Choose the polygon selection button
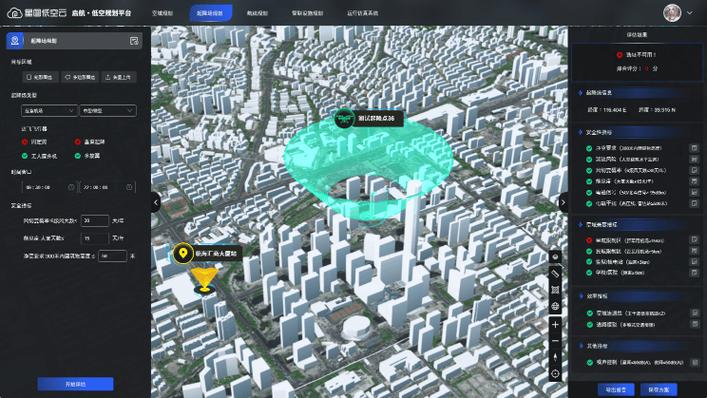Screen dimensions: 707x398 80,77
